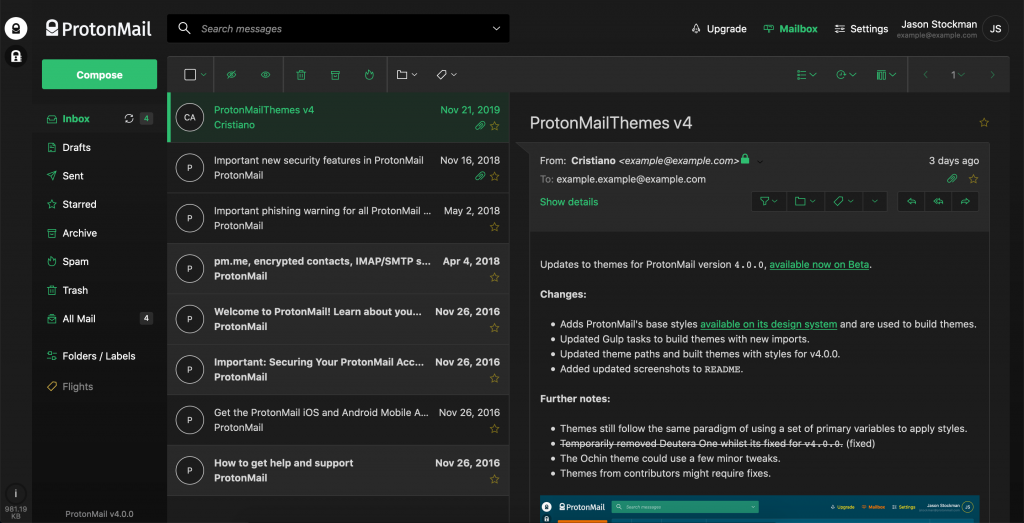This screenshot has height=523, width=1024.
Task: Open more message actions chevron dropdown
Action: tap(874, 202)
